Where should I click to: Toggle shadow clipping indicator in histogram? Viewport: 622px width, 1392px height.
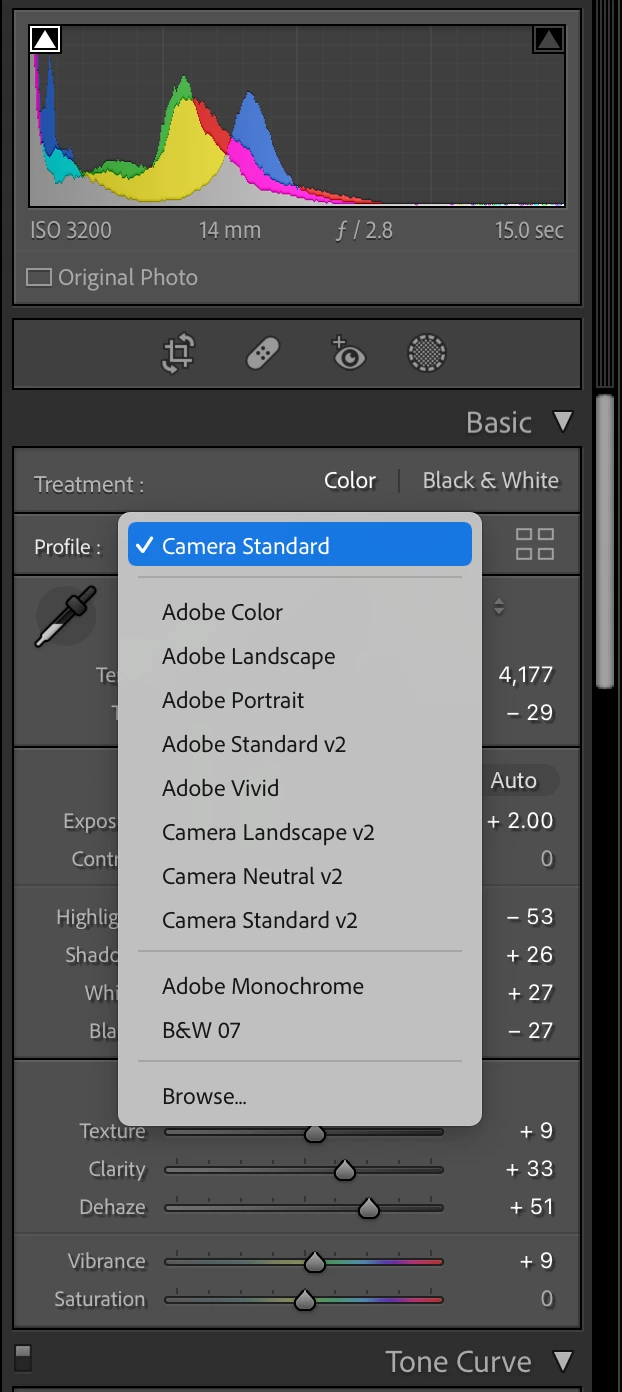[46, 39]
